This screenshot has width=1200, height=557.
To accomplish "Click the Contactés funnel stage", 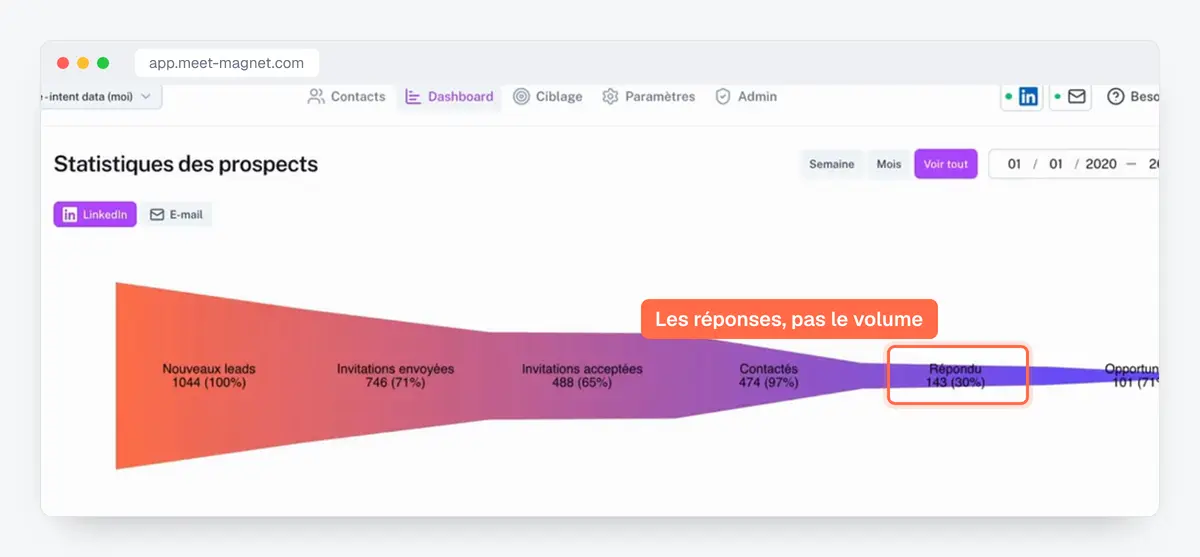I will pyautogui.click(x=768, y=376).
